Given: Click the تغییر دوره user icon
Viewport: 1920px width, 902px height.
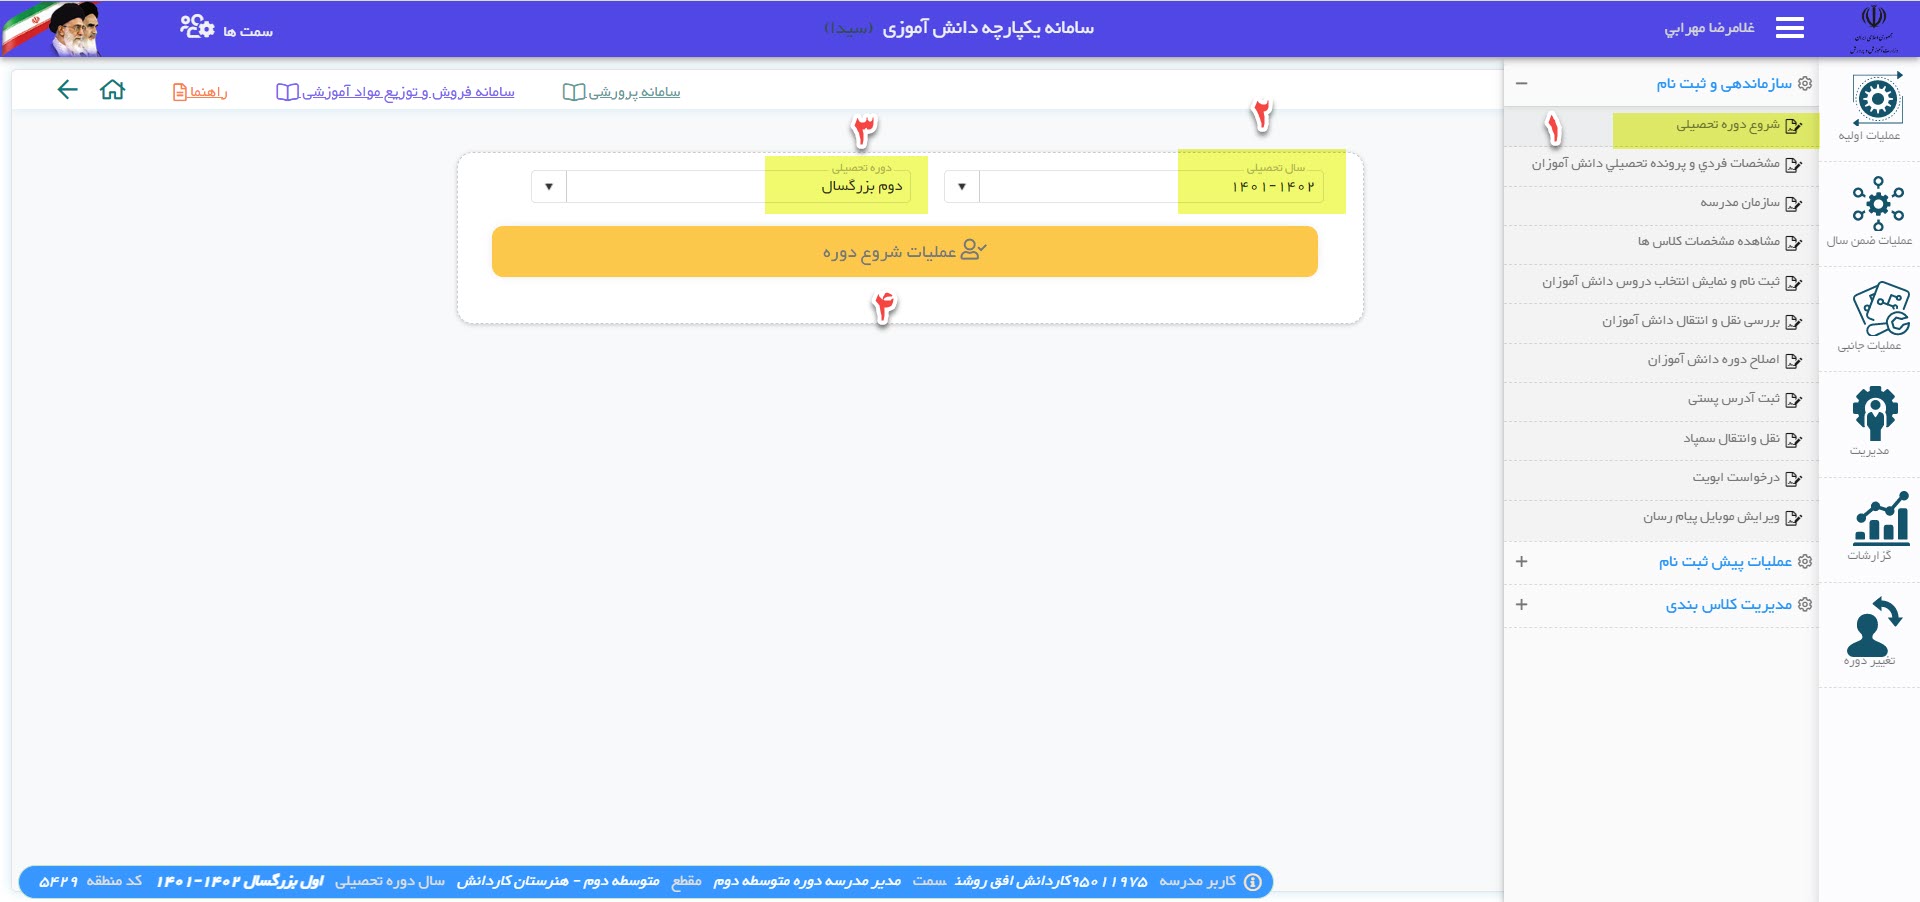Looking at the screenshot, I should (x=1873, y=626).
